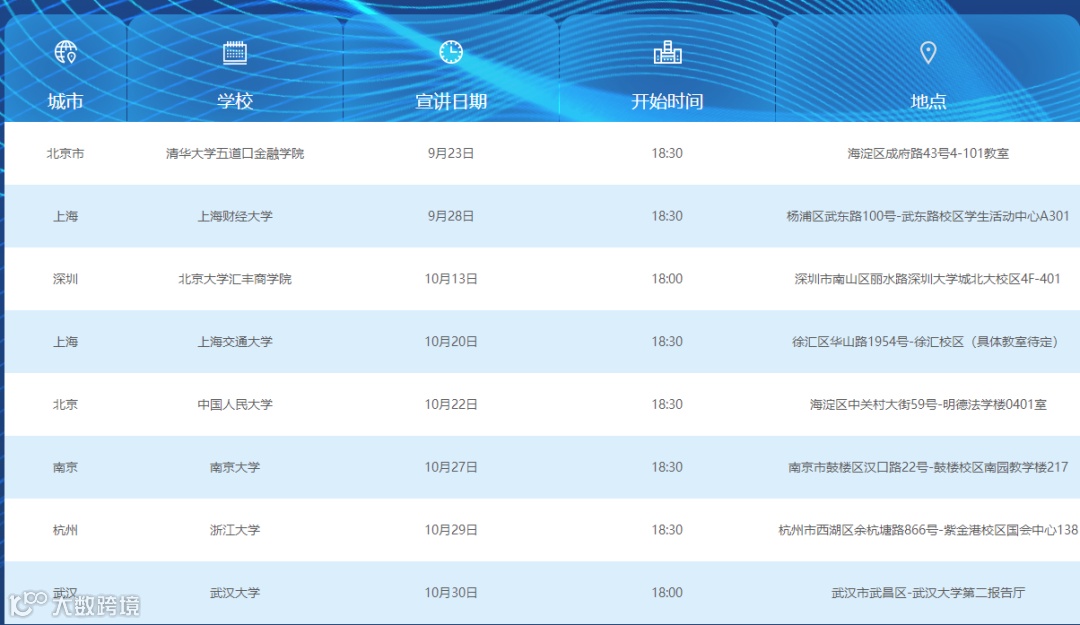This screenshot has width=1080, height=625.
Task: Click the 深圳 city cell
Action: click(65, 279)
